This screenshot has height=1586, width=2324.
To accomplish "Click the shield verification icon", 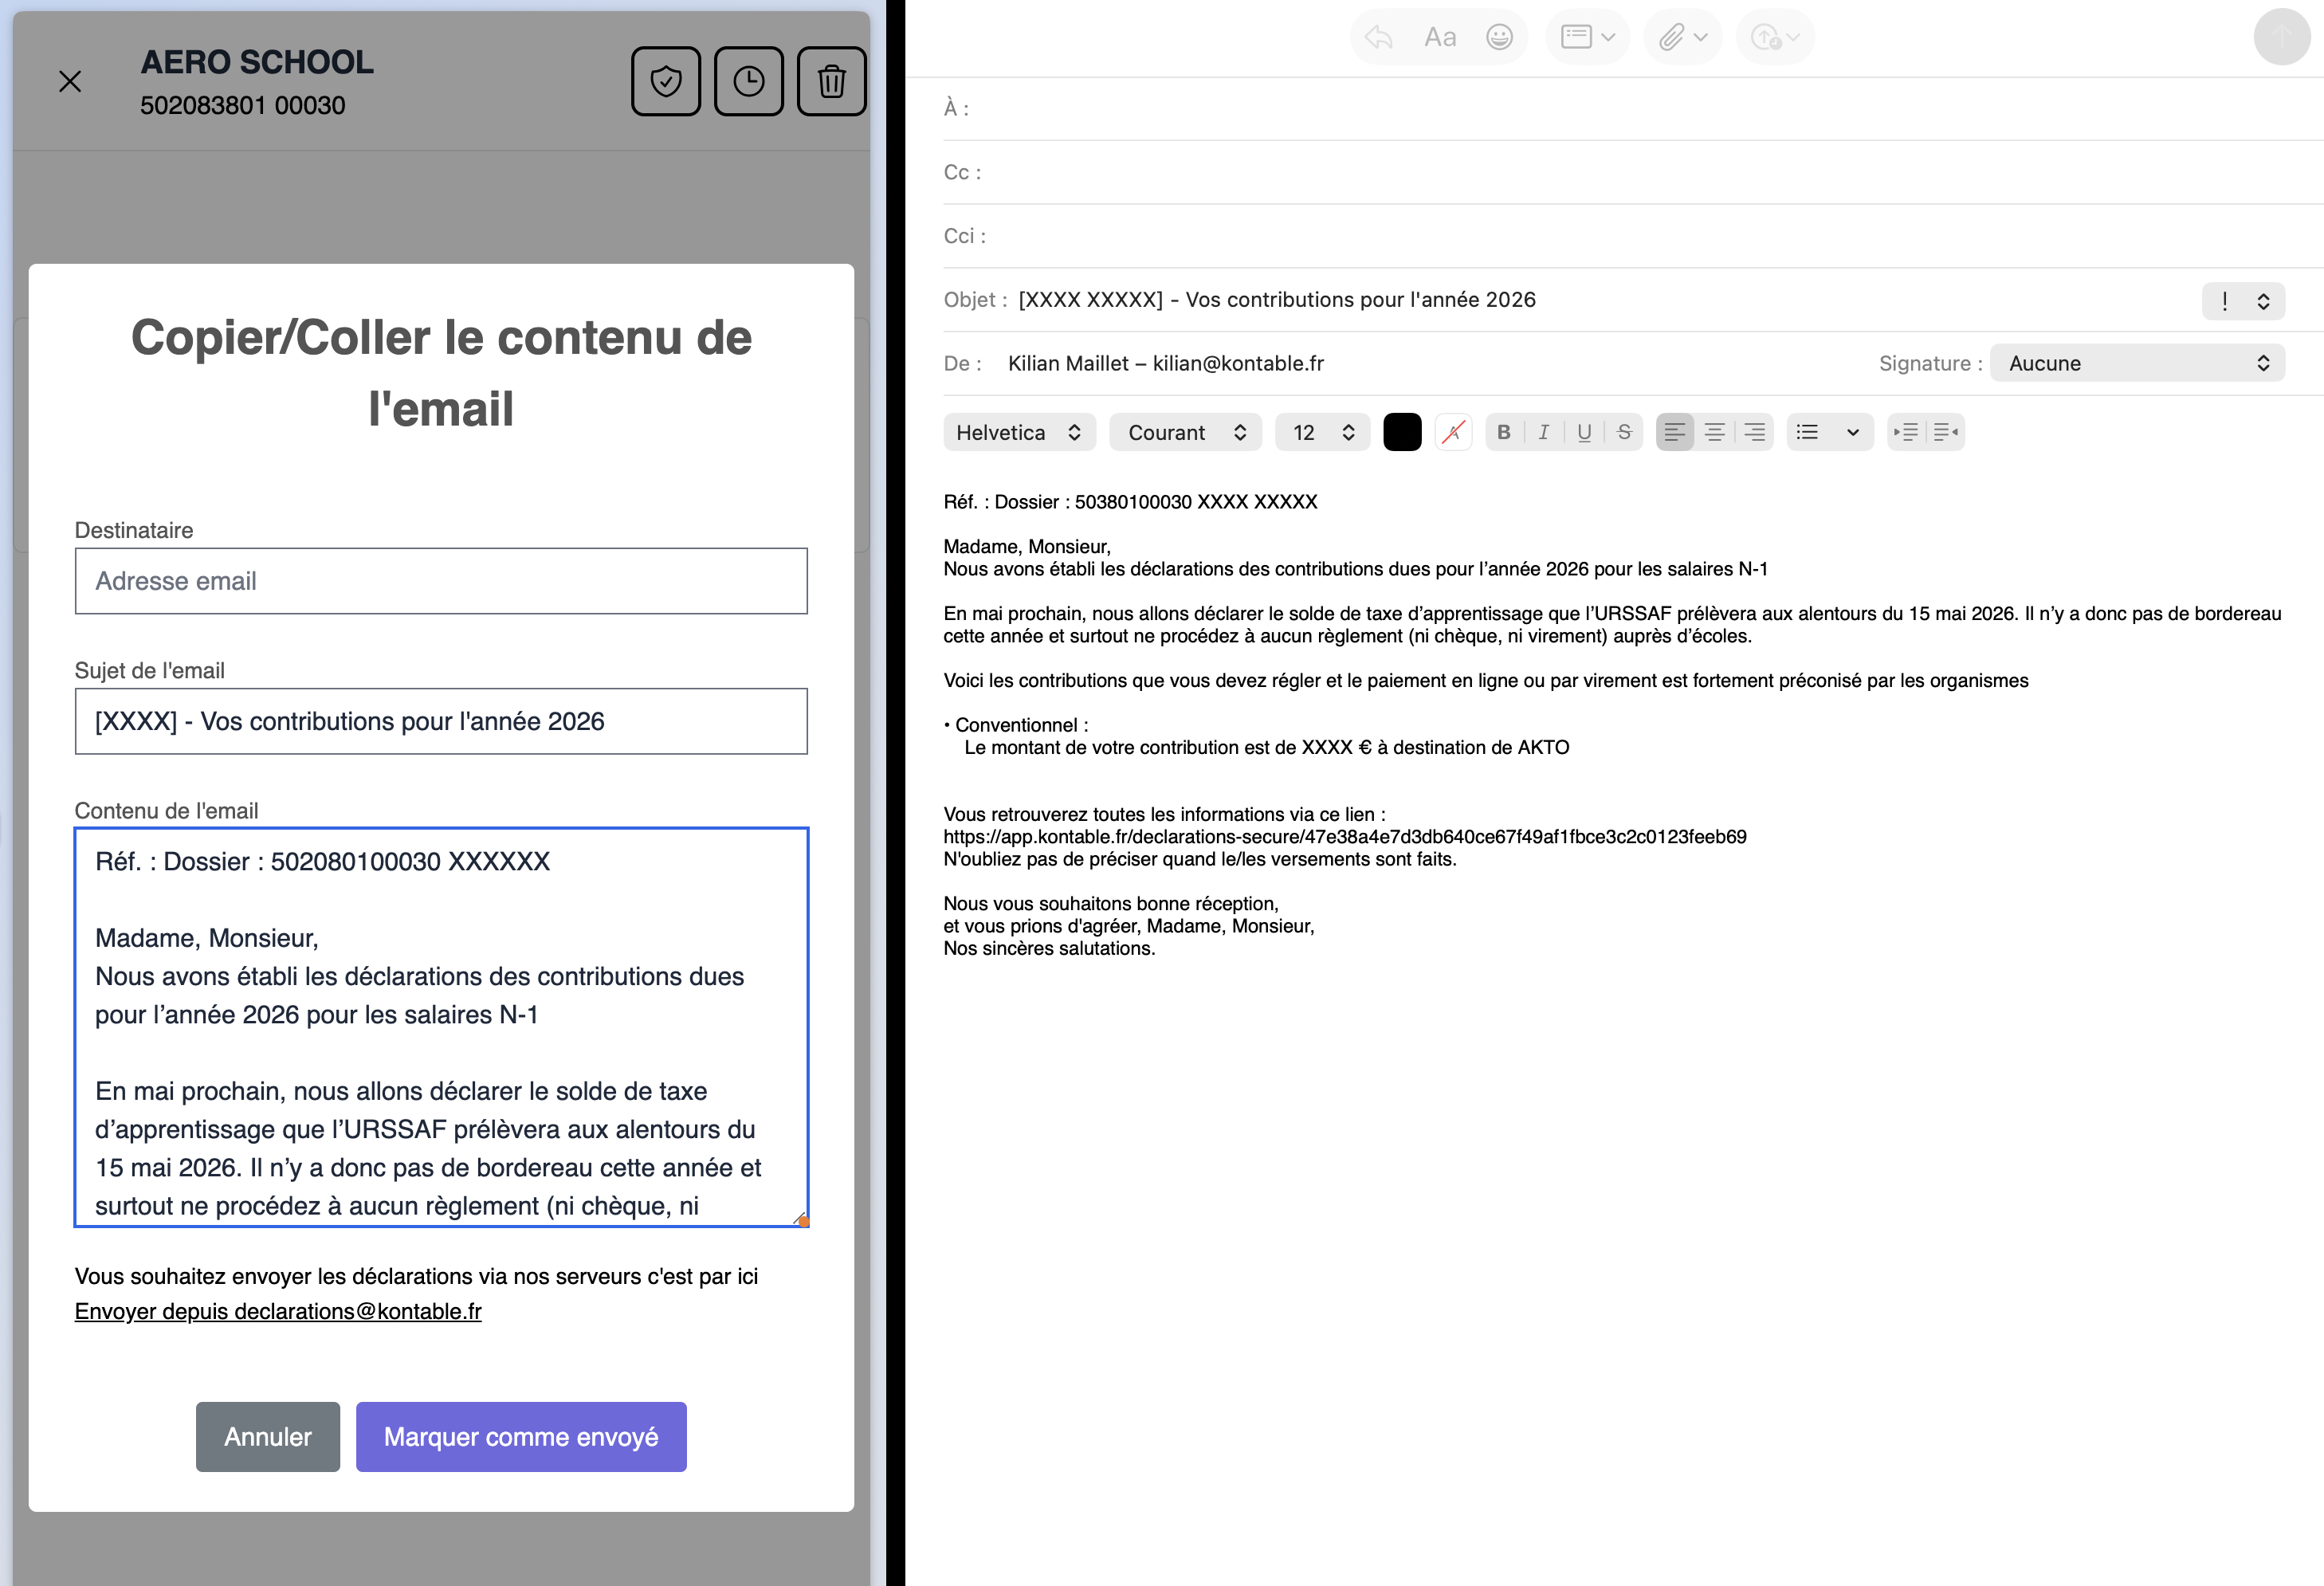I will (x=665, y=81).
